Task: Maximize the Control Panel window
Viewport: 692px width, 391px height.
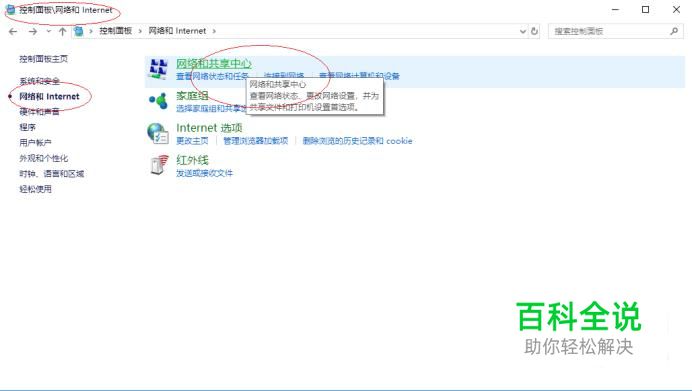Action: 645,9
